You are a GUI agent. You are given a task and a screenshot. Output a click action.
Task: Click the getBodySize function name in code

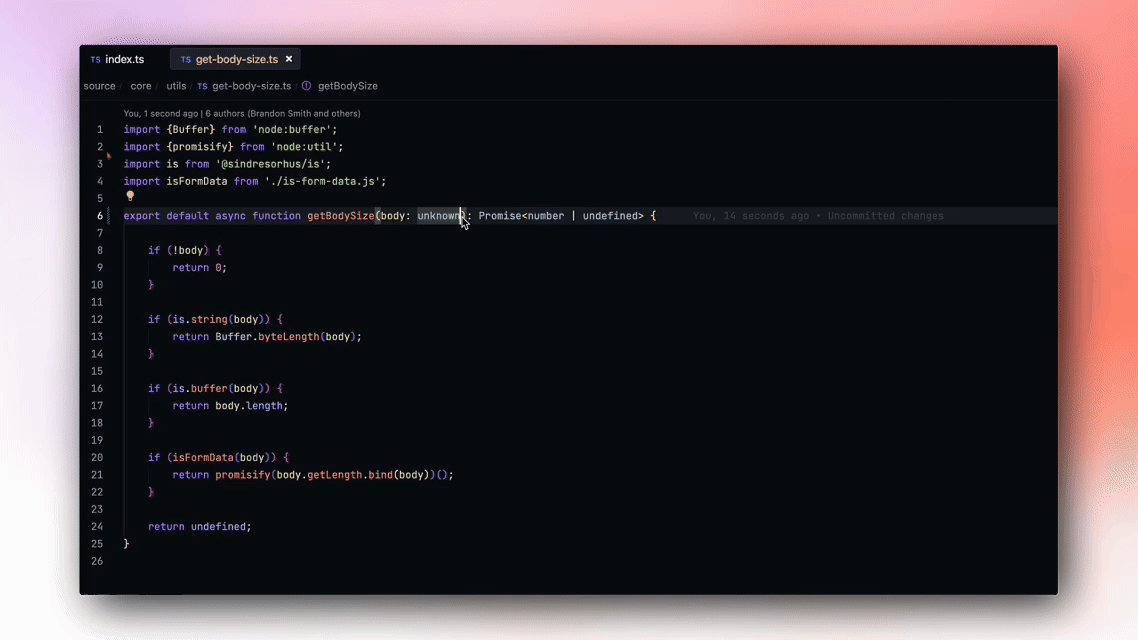click(x=340, y=216)
